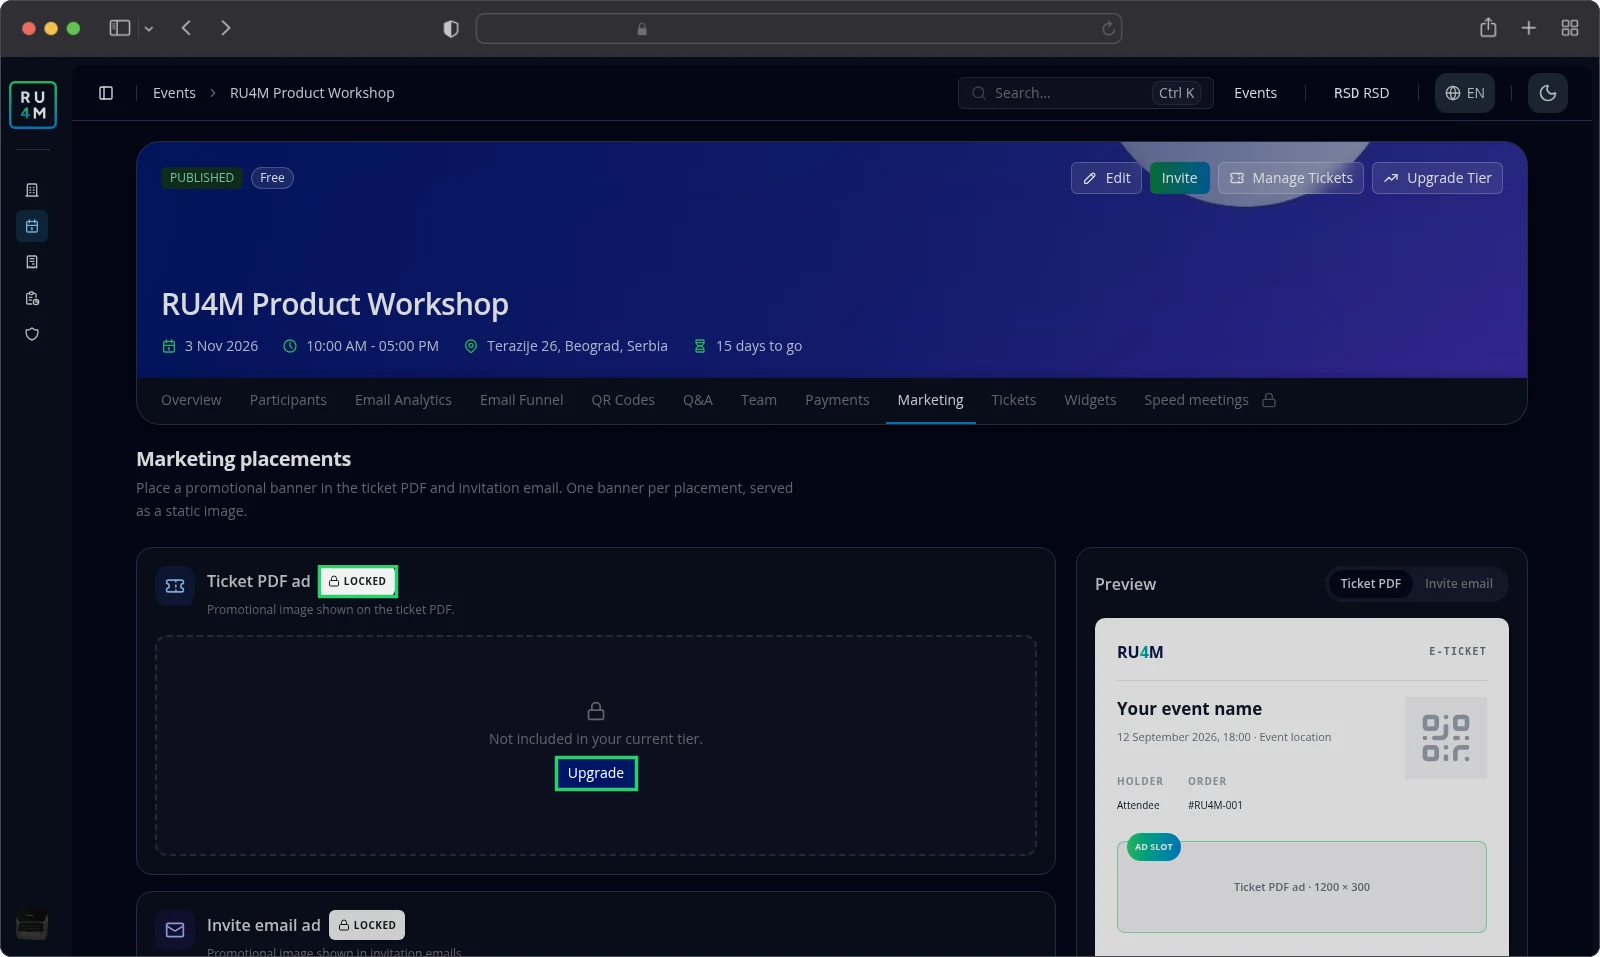Collapse the sidebar panel icon beside Events
This screenshot has width=1600, height=957.
106,93
